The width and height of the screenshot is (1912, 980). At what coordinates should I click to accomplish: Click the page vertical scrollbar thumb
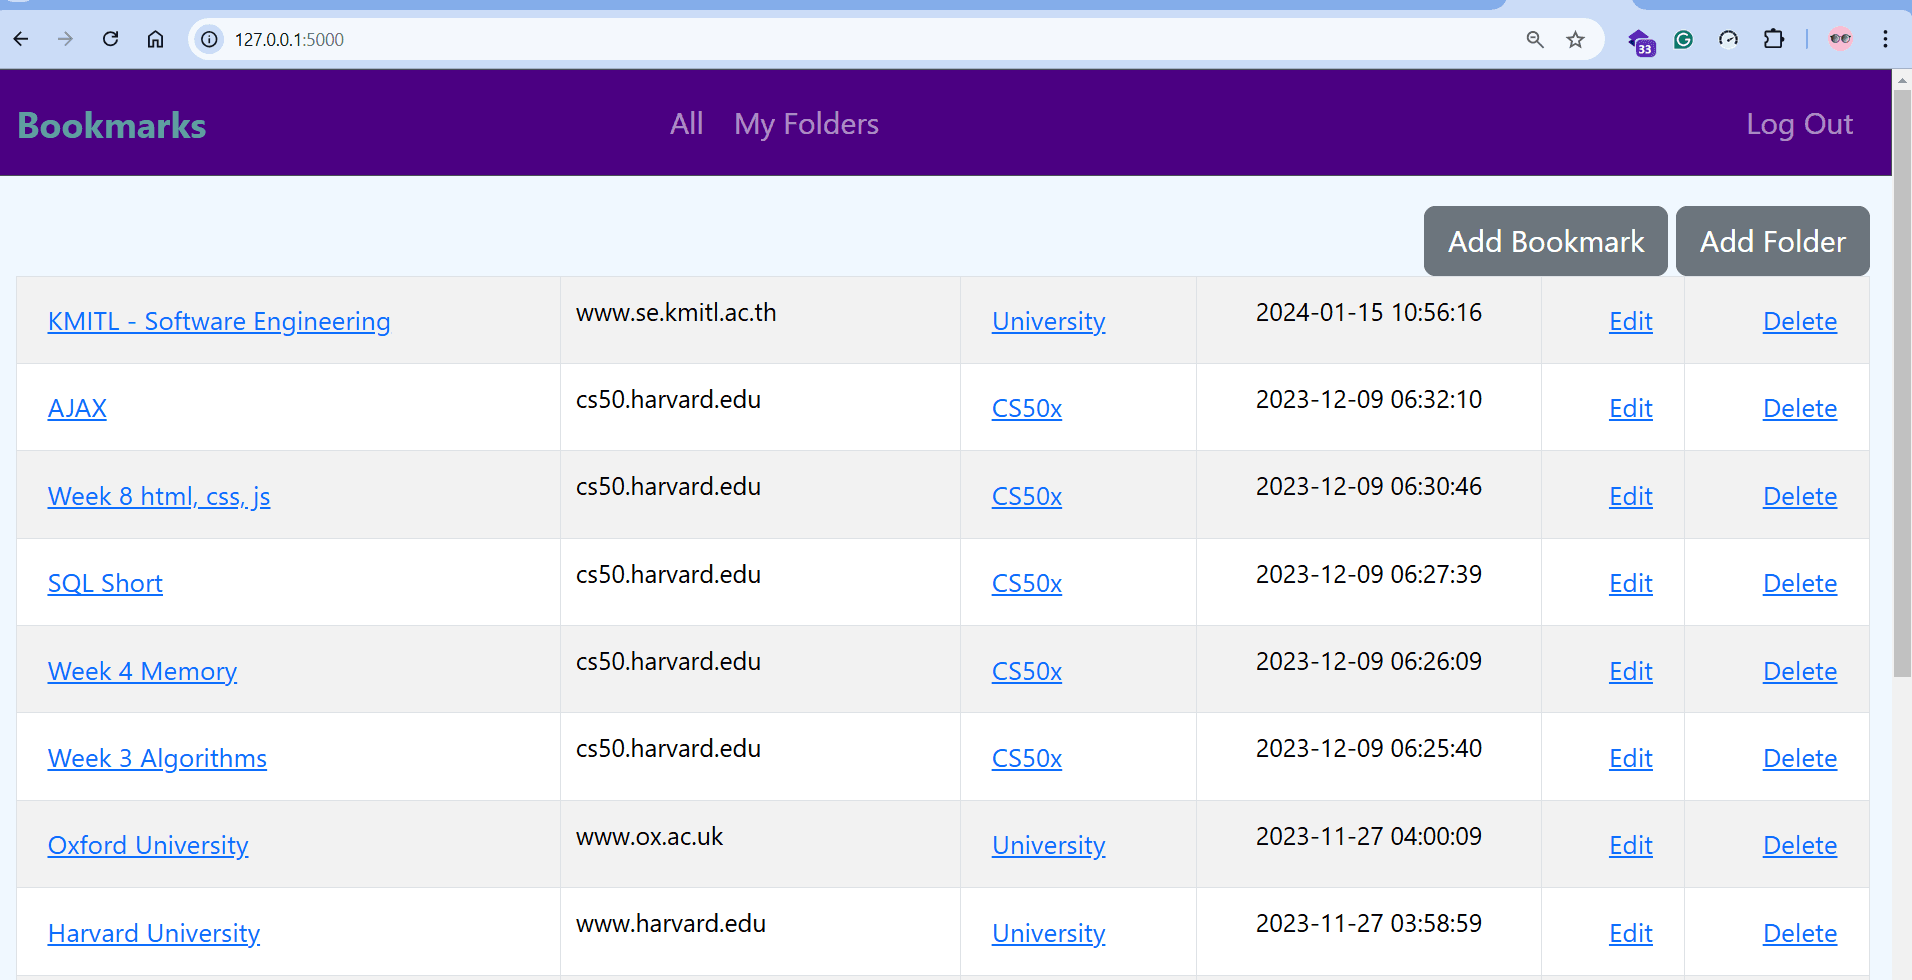(x=1902, y=380)
